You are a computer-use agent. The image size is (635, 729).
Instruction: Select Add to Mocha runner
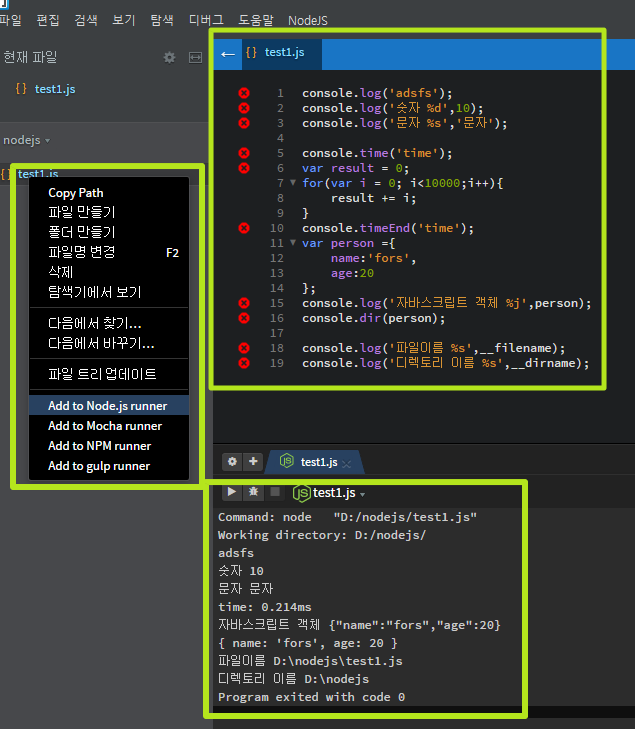tap(109, 425)
